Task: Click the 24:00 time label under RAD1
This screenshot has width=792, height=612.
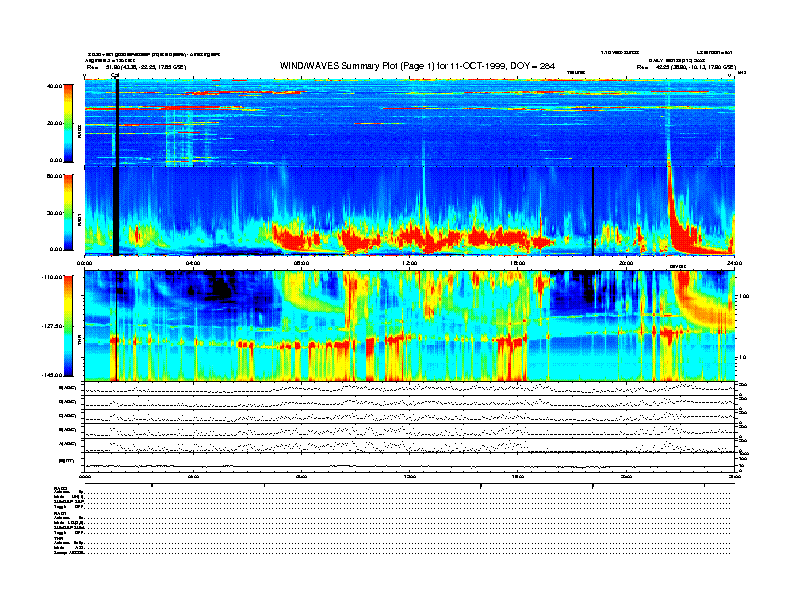Action: click(x=734, y=263)
